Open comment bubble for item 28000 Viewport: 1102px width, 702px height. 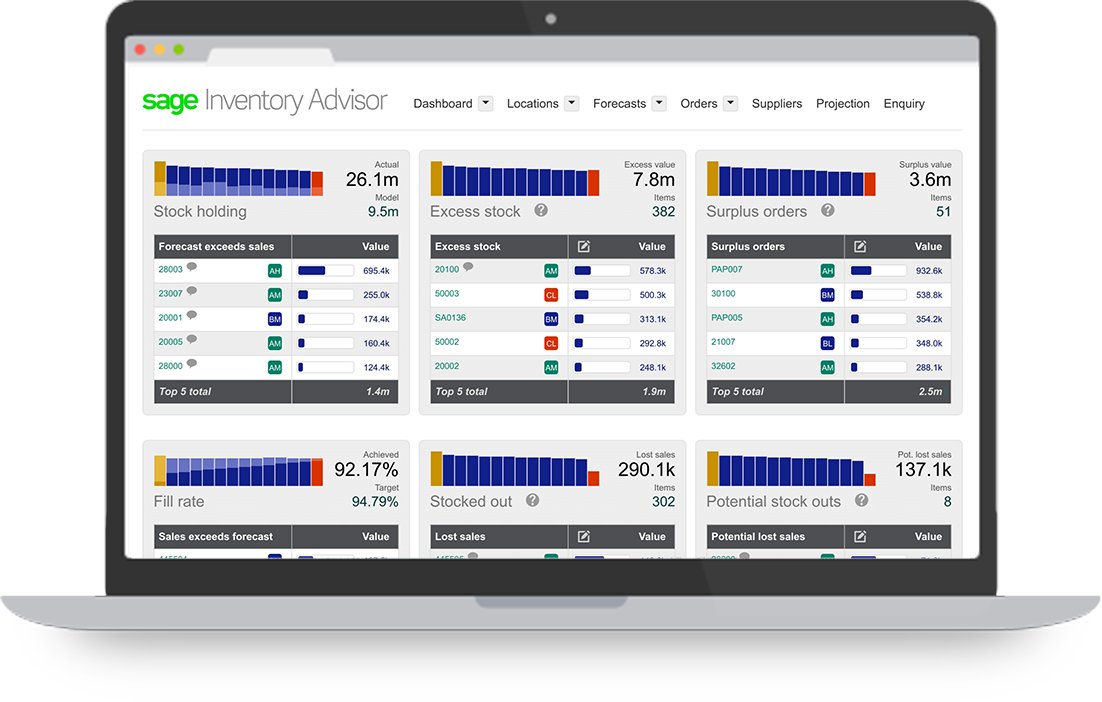(x=192, y=364)
